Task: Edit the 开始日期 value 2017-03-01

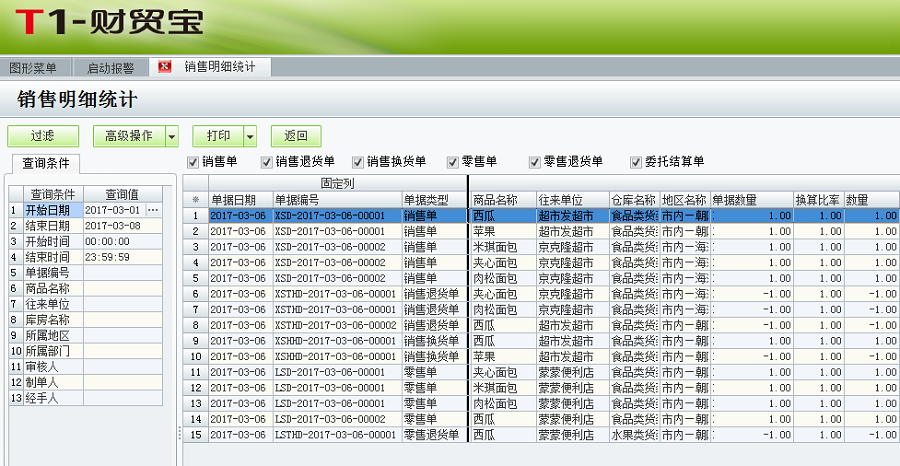Action: point(115,210)
